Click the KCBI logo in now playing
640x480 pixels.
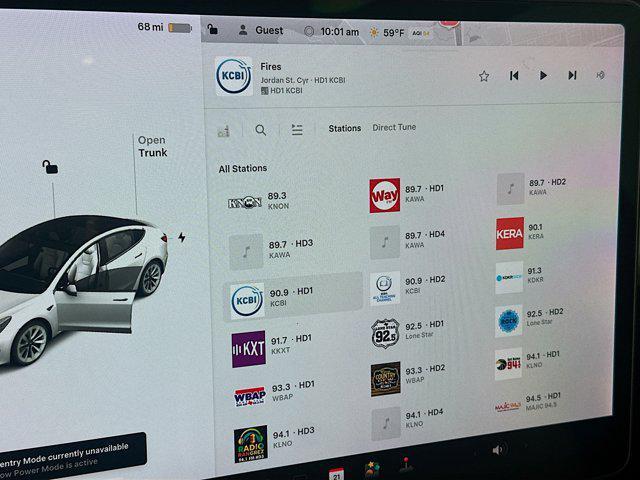coord(234,76)
